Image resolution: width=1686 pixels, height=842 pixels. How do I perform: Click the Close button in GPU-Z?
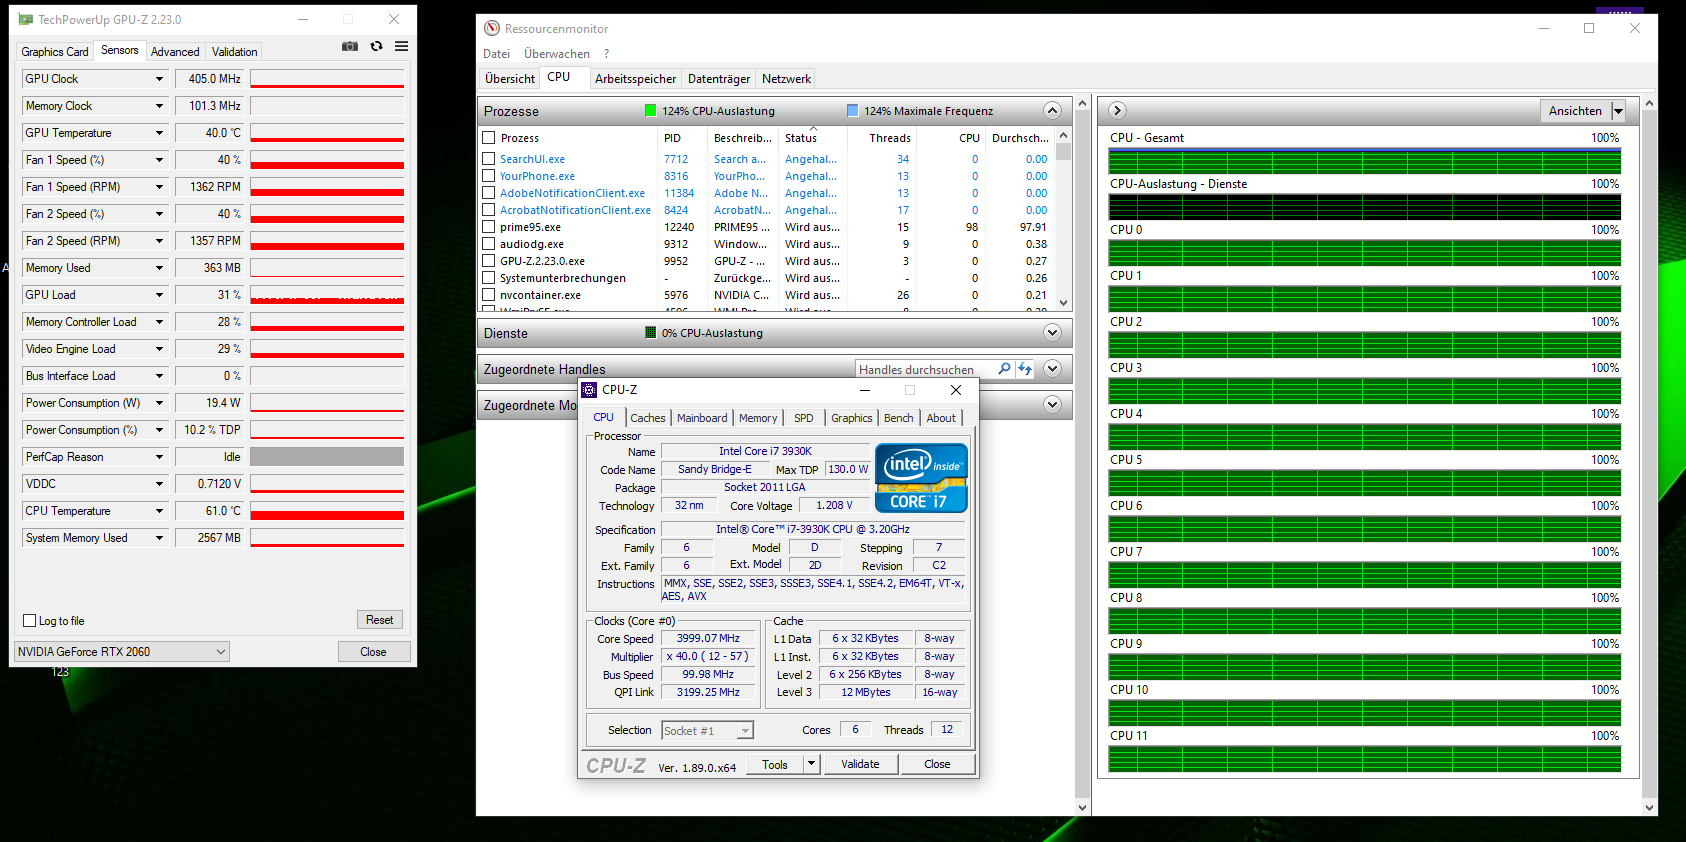pos(373,652)
